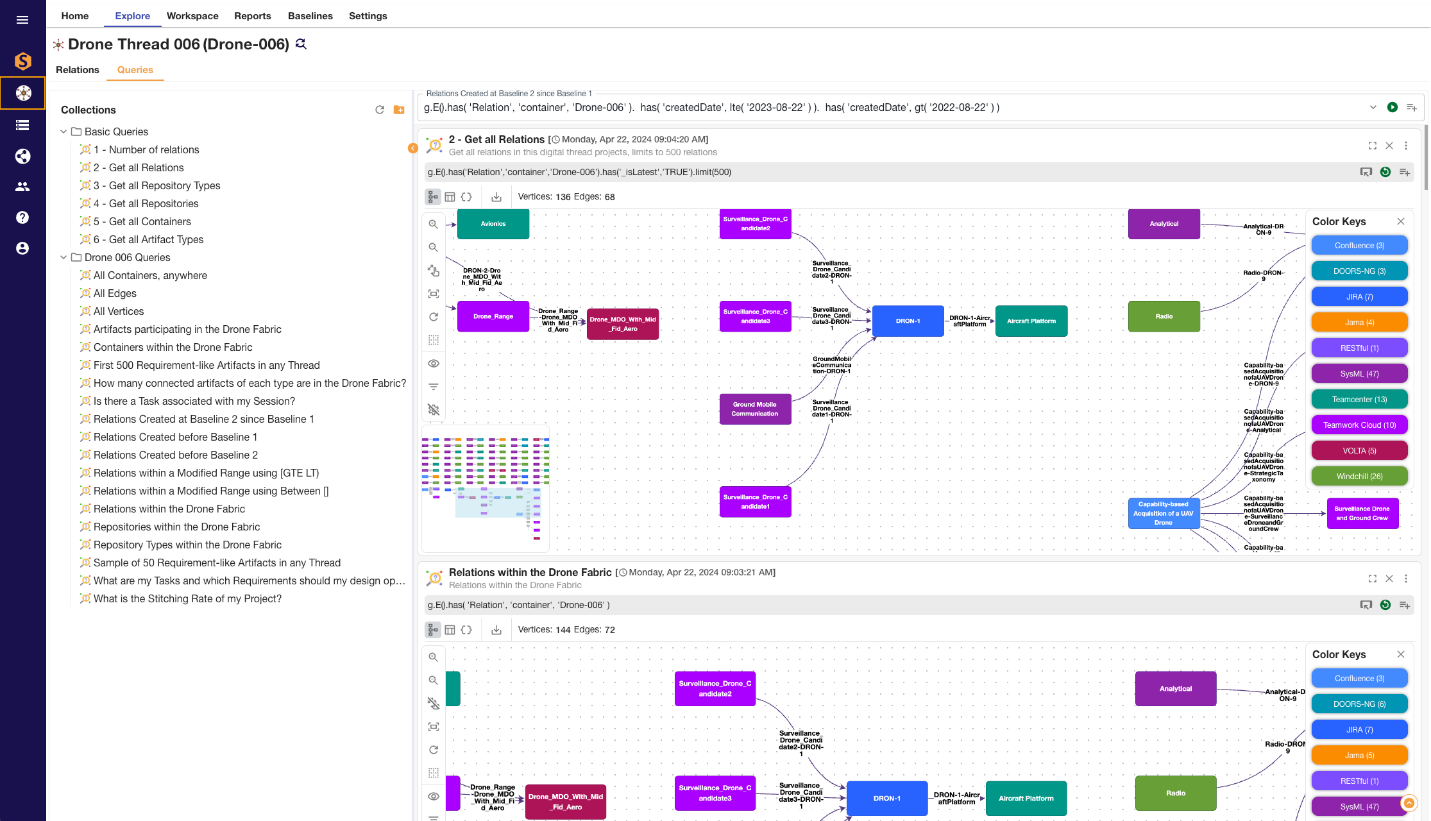This screenshot has width=1431, height=821.
Task: Select the 'Repositories within the Drone Fabric' query
Action: pyautogui.click(x=176, y=527)
